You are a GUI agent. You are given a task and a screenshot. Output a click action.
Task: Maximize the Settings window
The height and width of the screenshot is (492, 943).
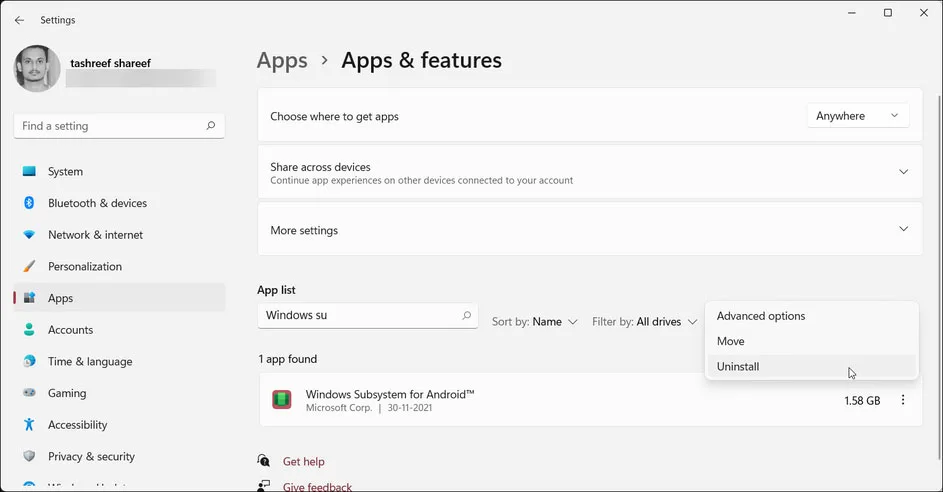click(x=888, y=13)
